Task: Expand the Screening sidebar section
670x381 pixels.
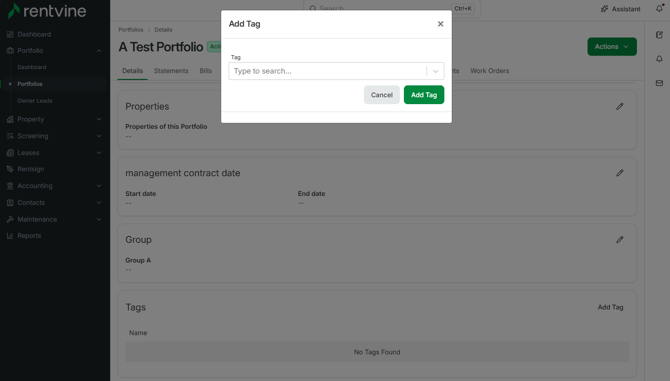Action: point(99,136)
